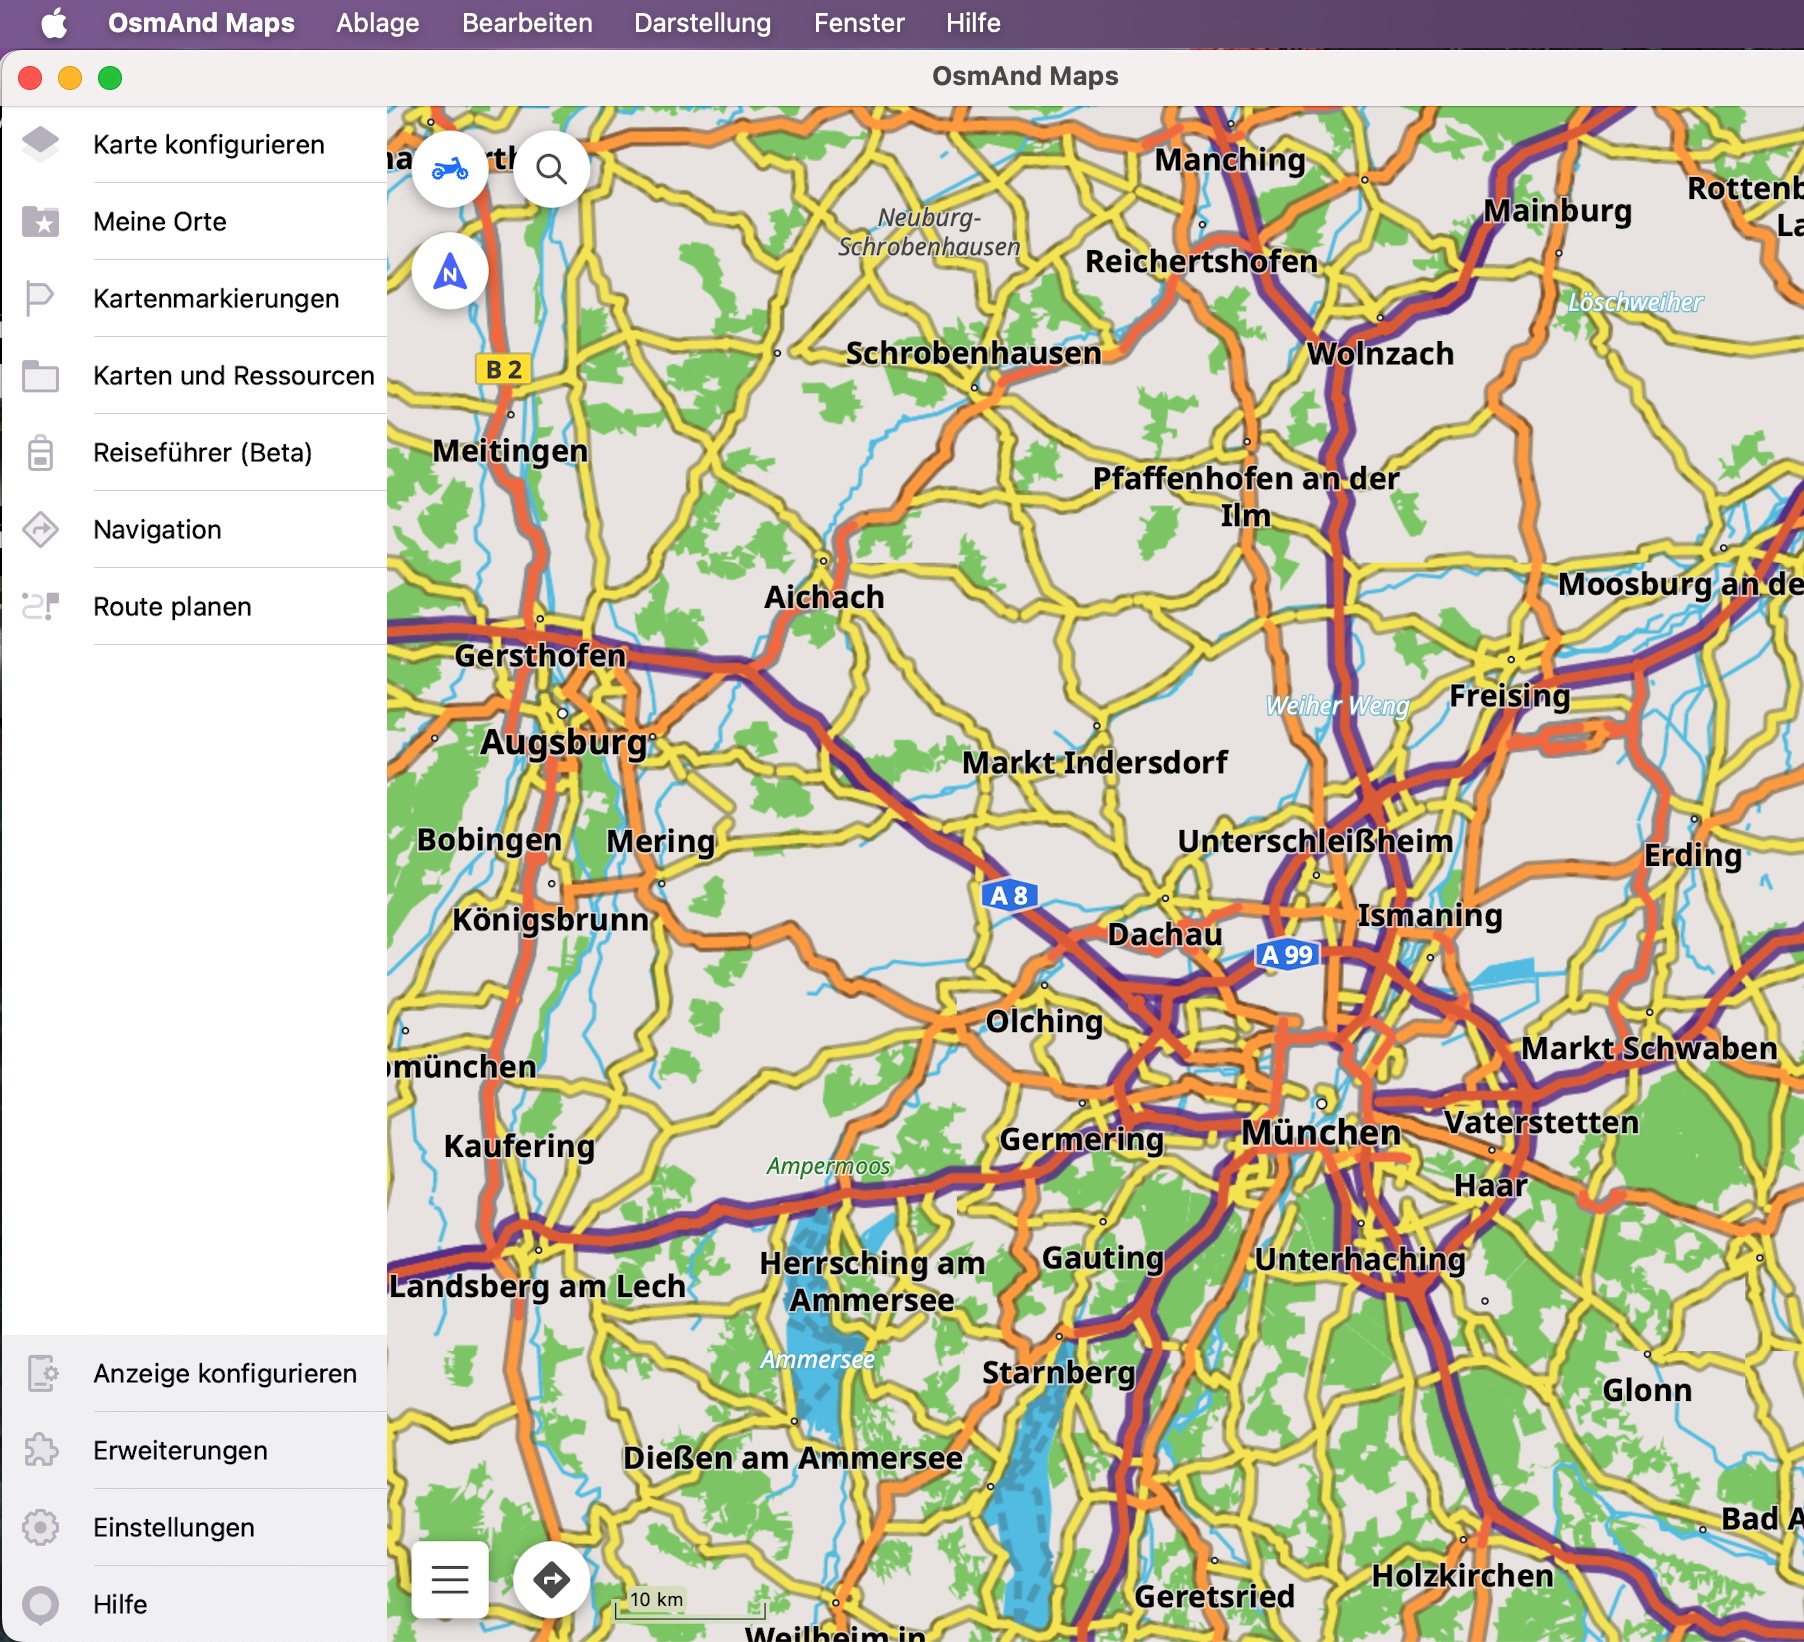
Task: Click the Reiseführer backpack icon
Action: point(40,452)
